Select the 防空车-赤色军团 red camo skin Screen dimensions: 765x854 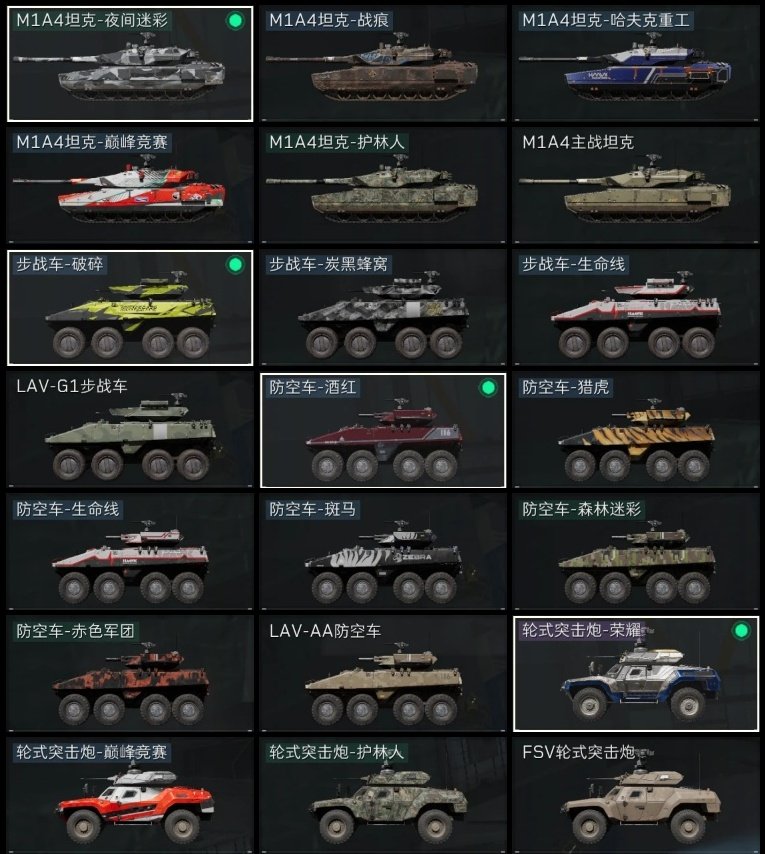(x=130, y=674)
